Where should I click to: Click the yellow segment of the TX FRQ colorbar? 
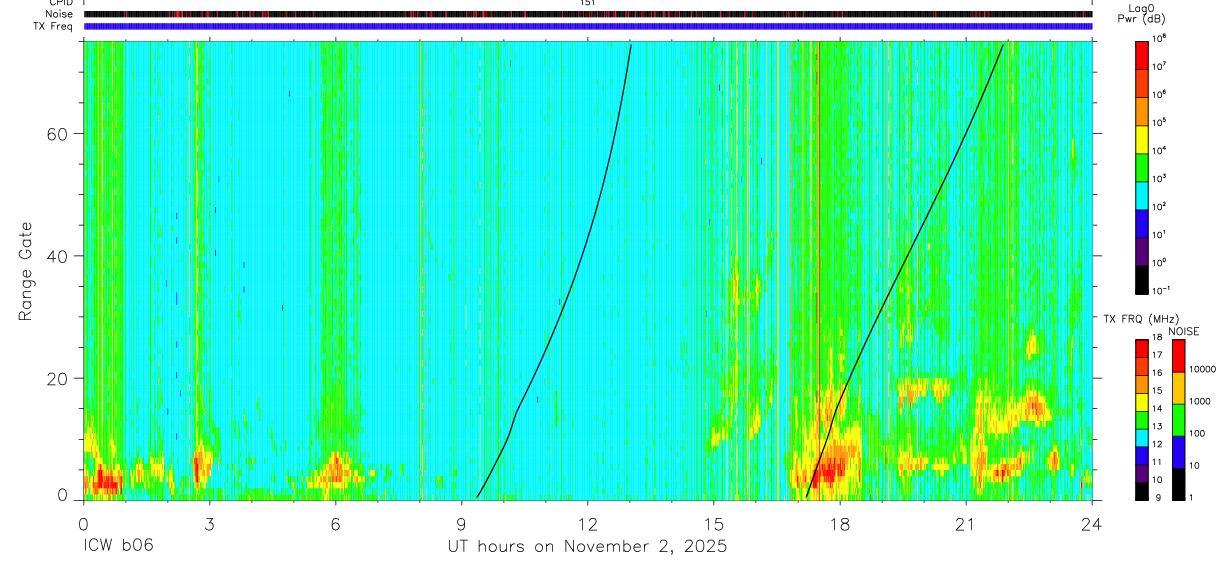tap(1142, 402)
